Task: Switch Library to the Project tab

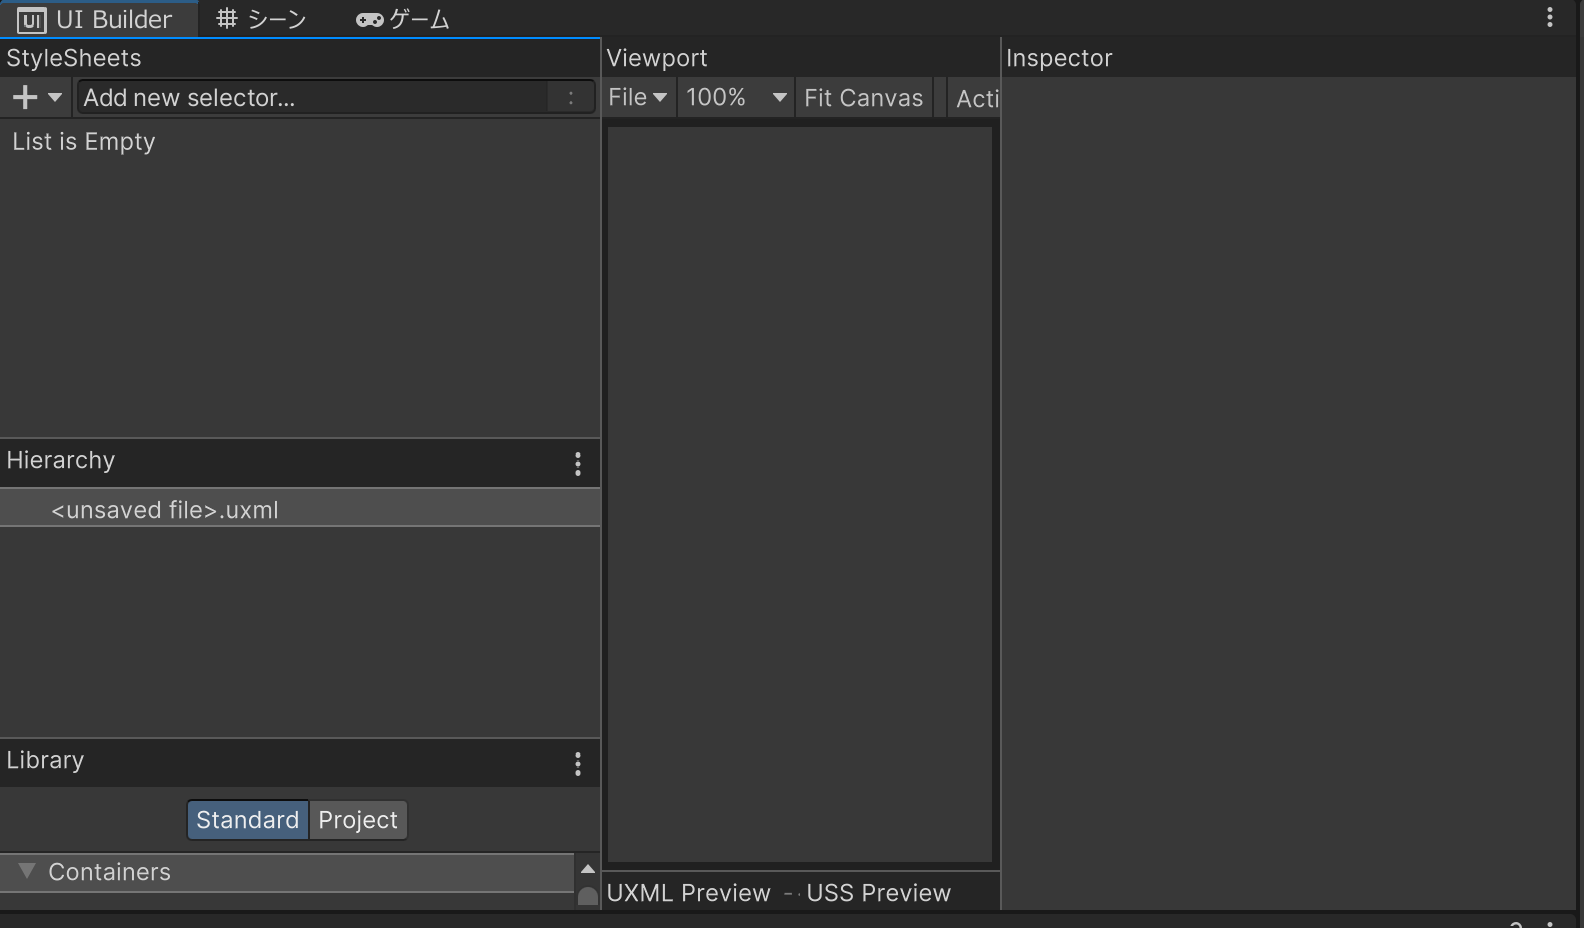Action: tap(358, 820)
